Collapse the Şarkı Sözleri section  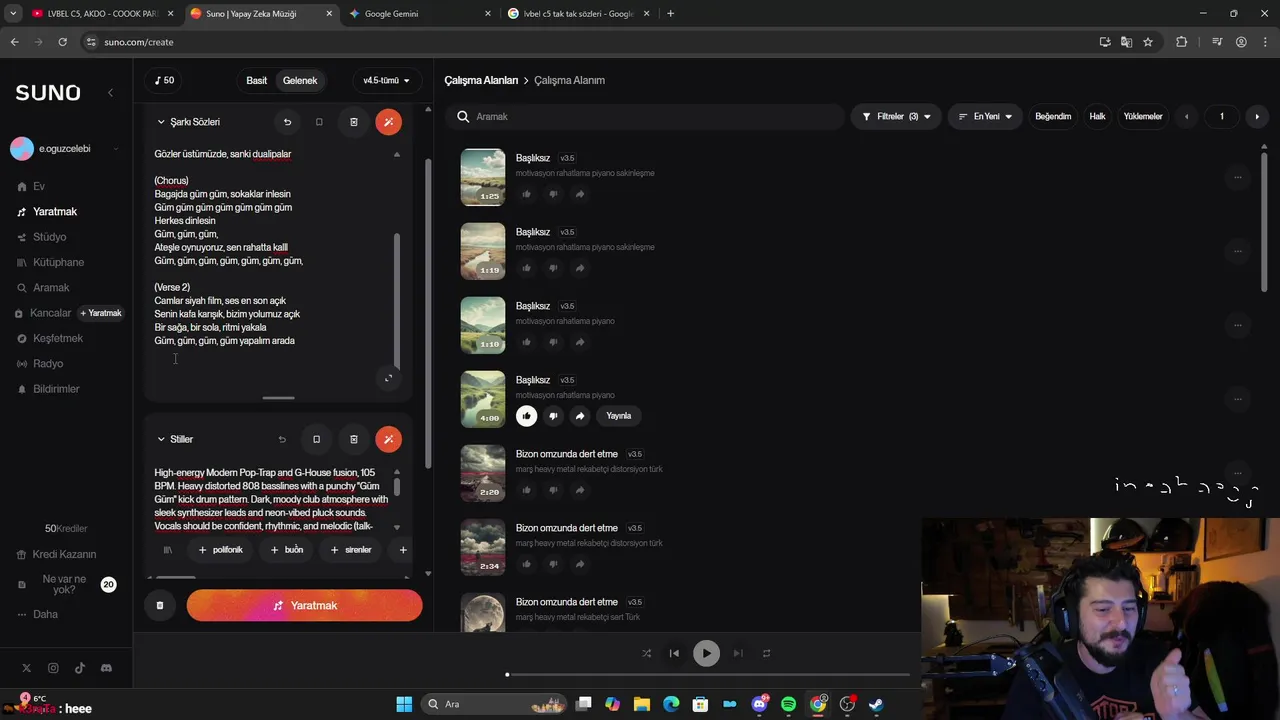(x=161, y=122)
